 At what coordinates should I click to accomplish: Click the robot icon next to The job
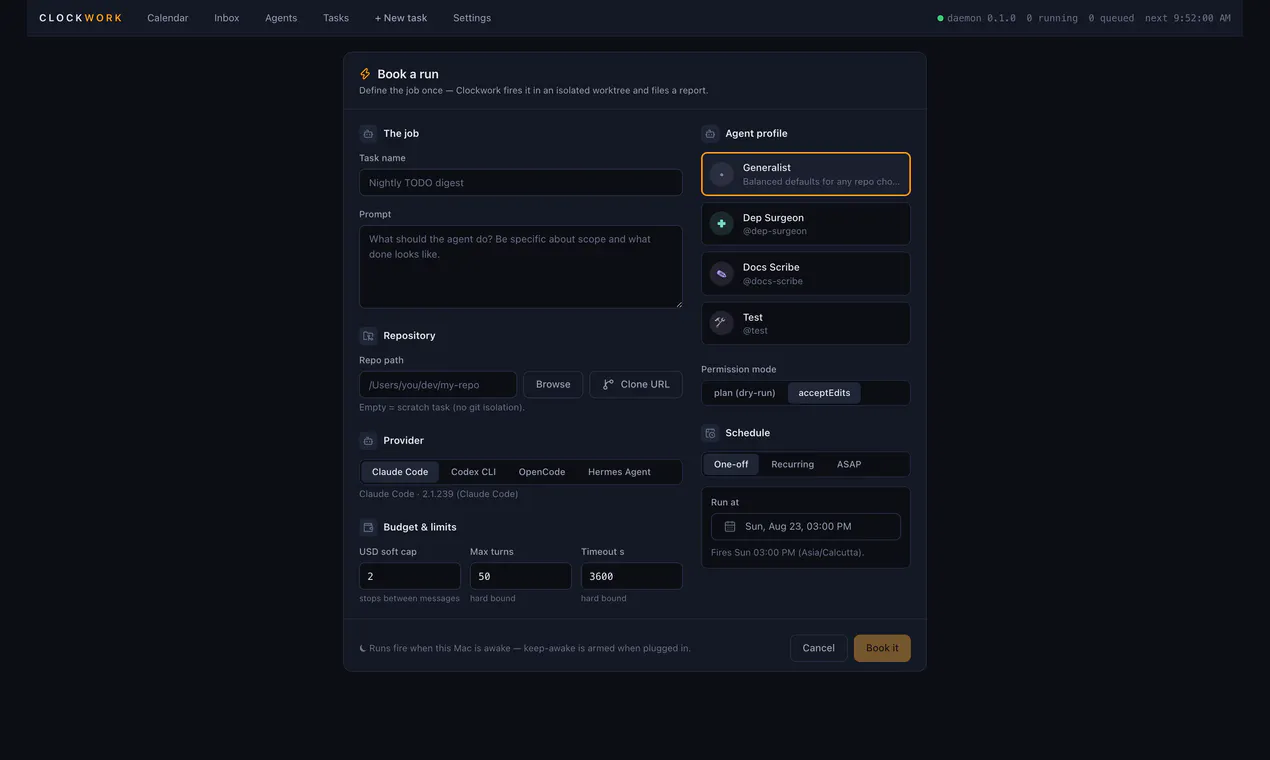368,133
